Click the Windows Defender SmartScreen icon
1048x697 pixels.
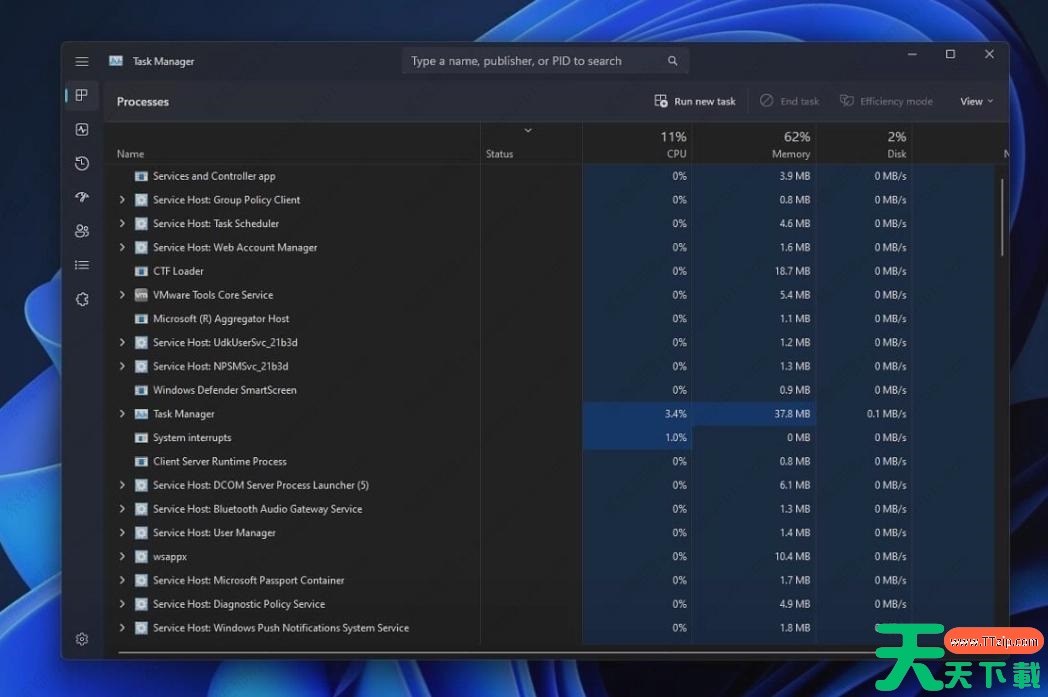(141, 390)
